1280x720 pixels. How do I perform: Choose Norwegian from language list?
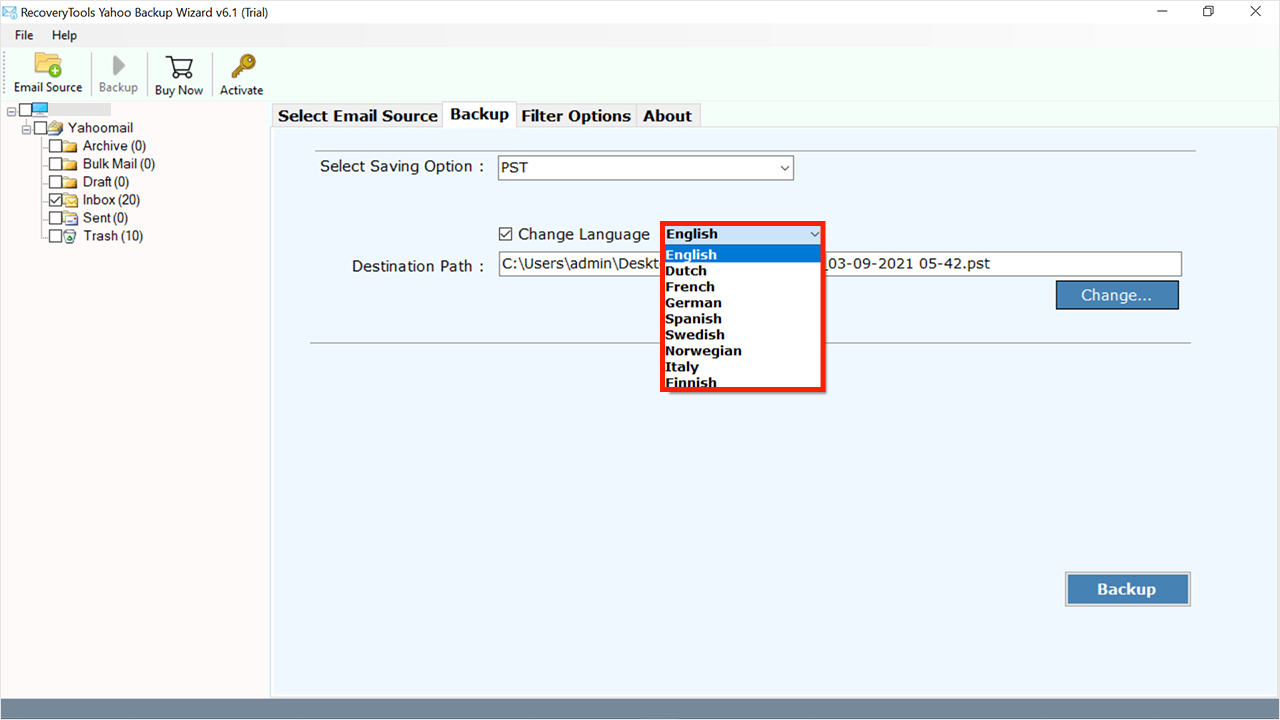click(x=742, y=351)
